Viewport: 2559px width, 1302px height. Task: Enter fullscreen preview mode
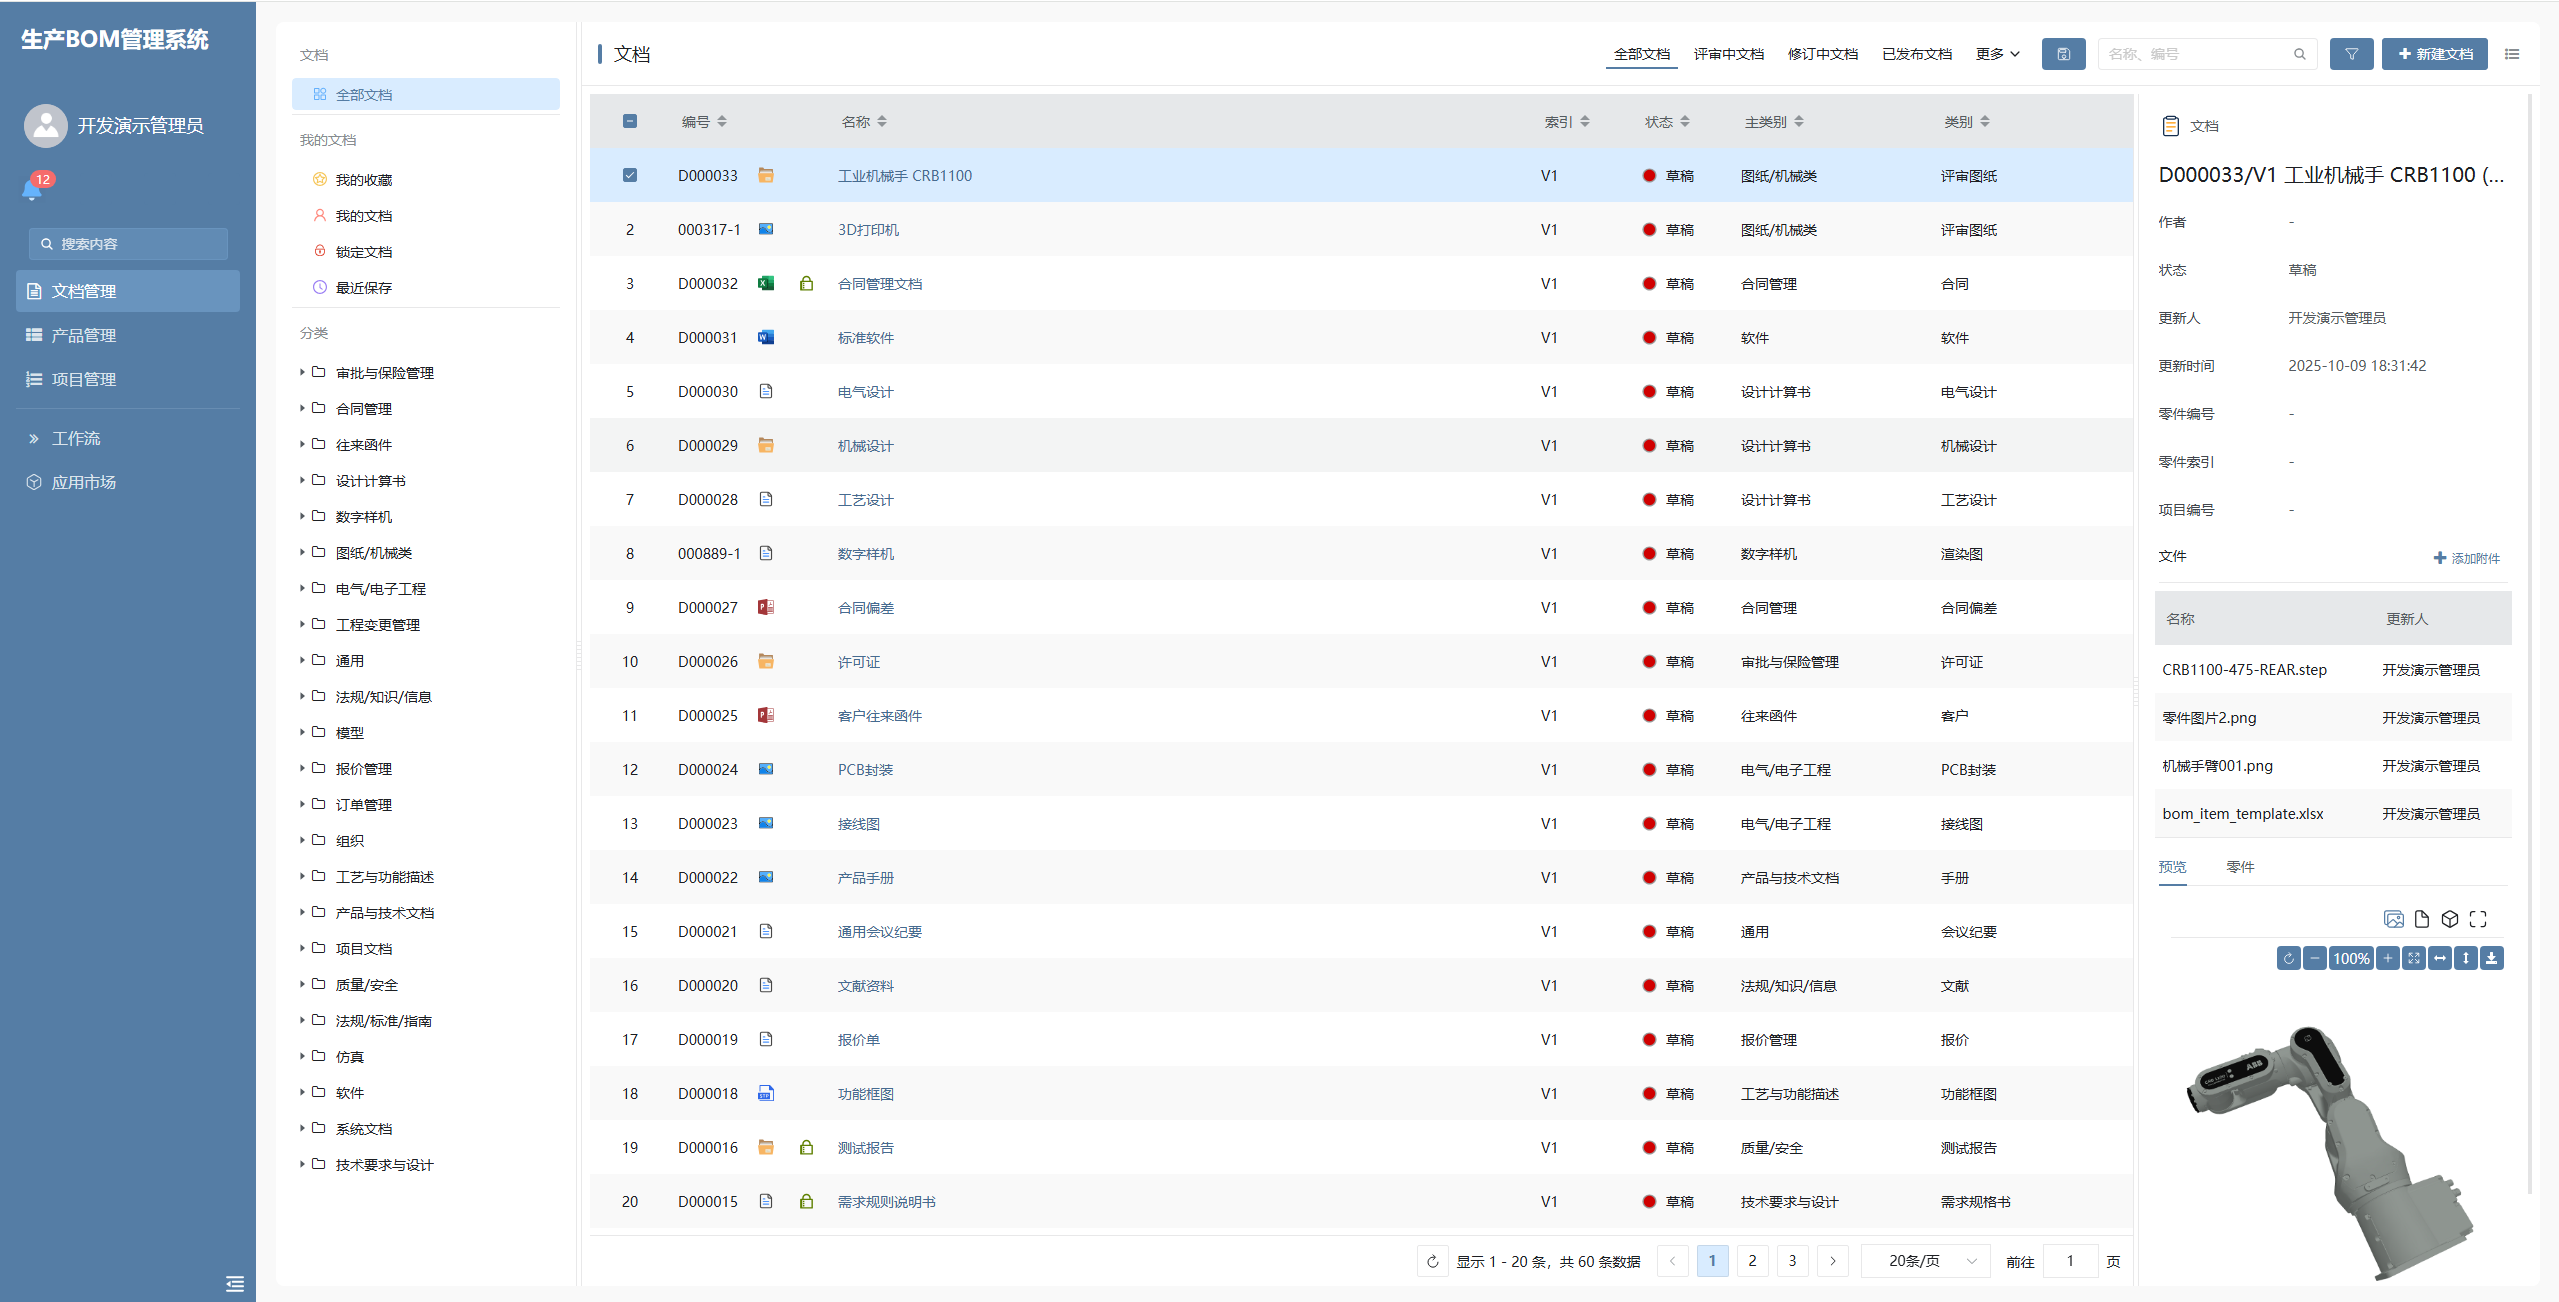pos(2477,919)
